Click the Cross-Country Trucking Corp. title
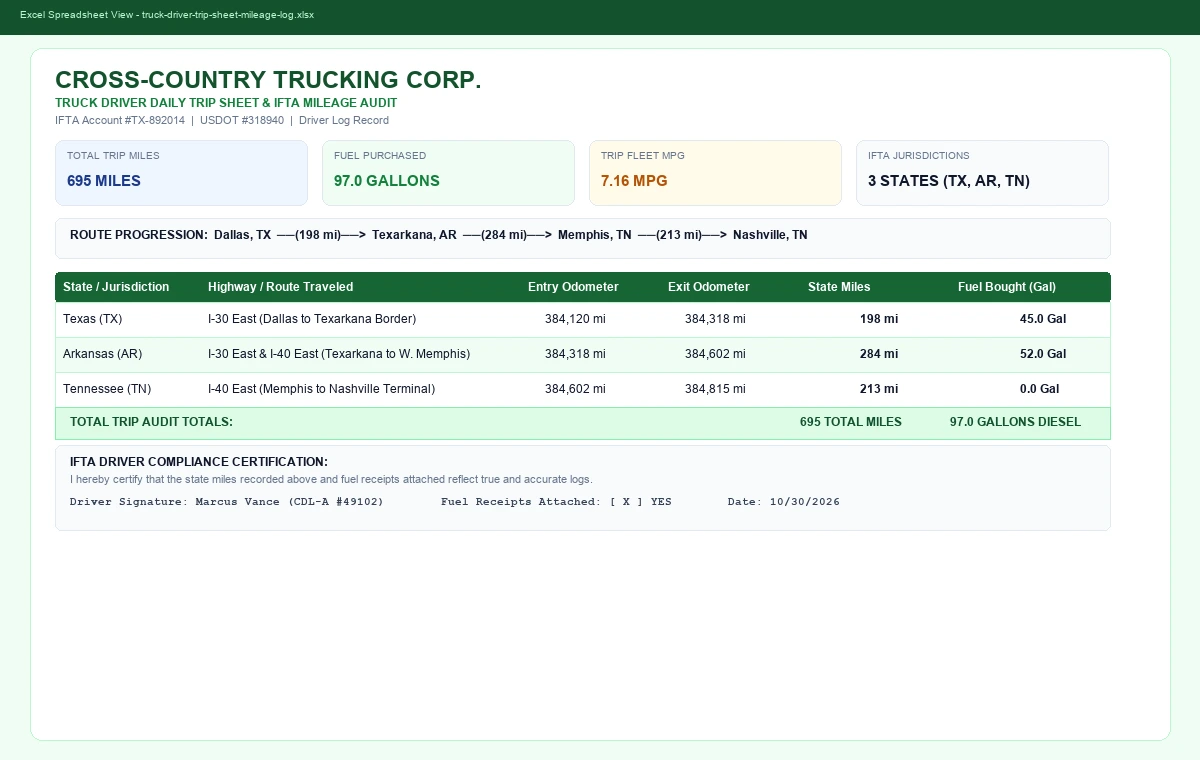The width and height of the screenshot is (1200, 760). 268,81
